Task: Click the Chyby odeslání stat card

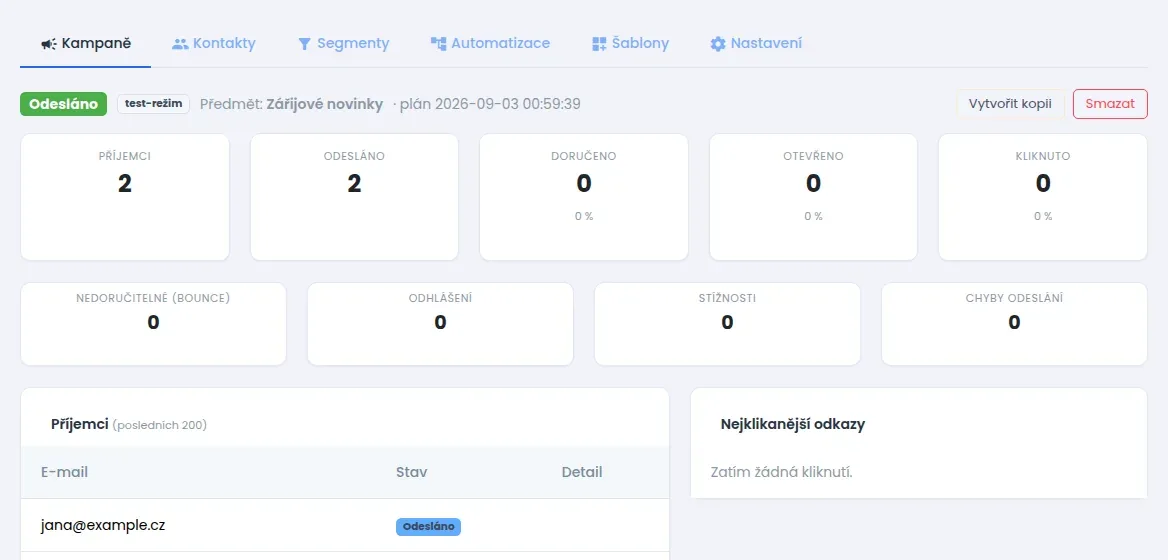Action: (1015, 324)
